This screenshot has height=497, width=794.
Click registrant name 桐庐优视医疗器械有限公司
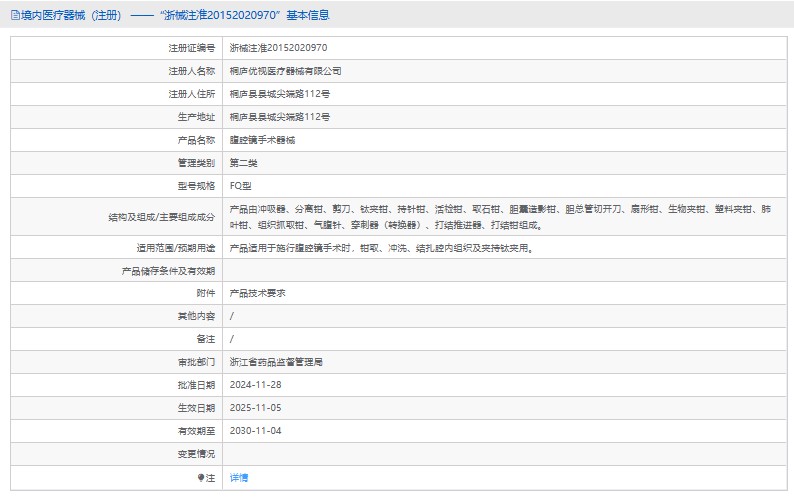285,71
